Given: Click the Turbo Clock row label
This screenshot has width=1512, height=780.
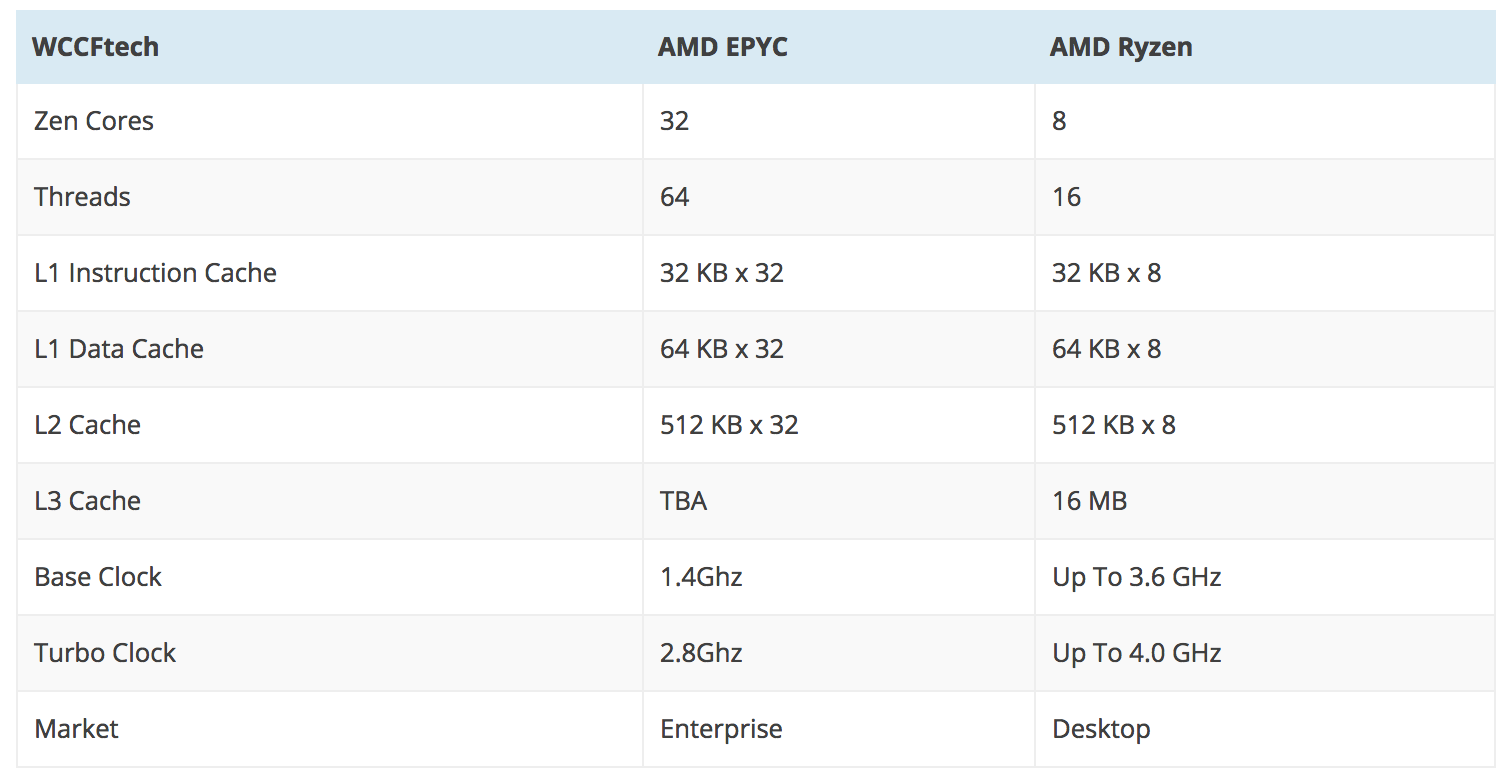Looking at the screenshot, I should (x=105, y=653).
